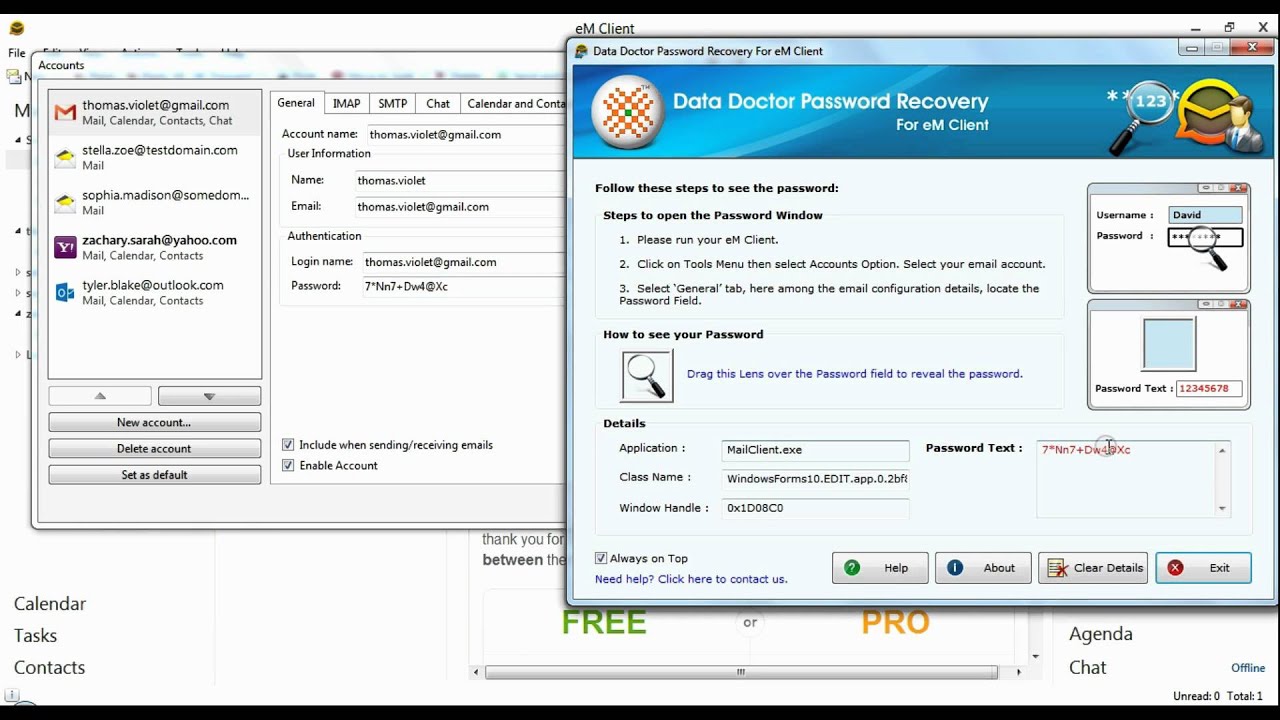Uncheck Include when sending/receiving emails
This screenshot has height=720, width=1280.
(x=288, y=445)
